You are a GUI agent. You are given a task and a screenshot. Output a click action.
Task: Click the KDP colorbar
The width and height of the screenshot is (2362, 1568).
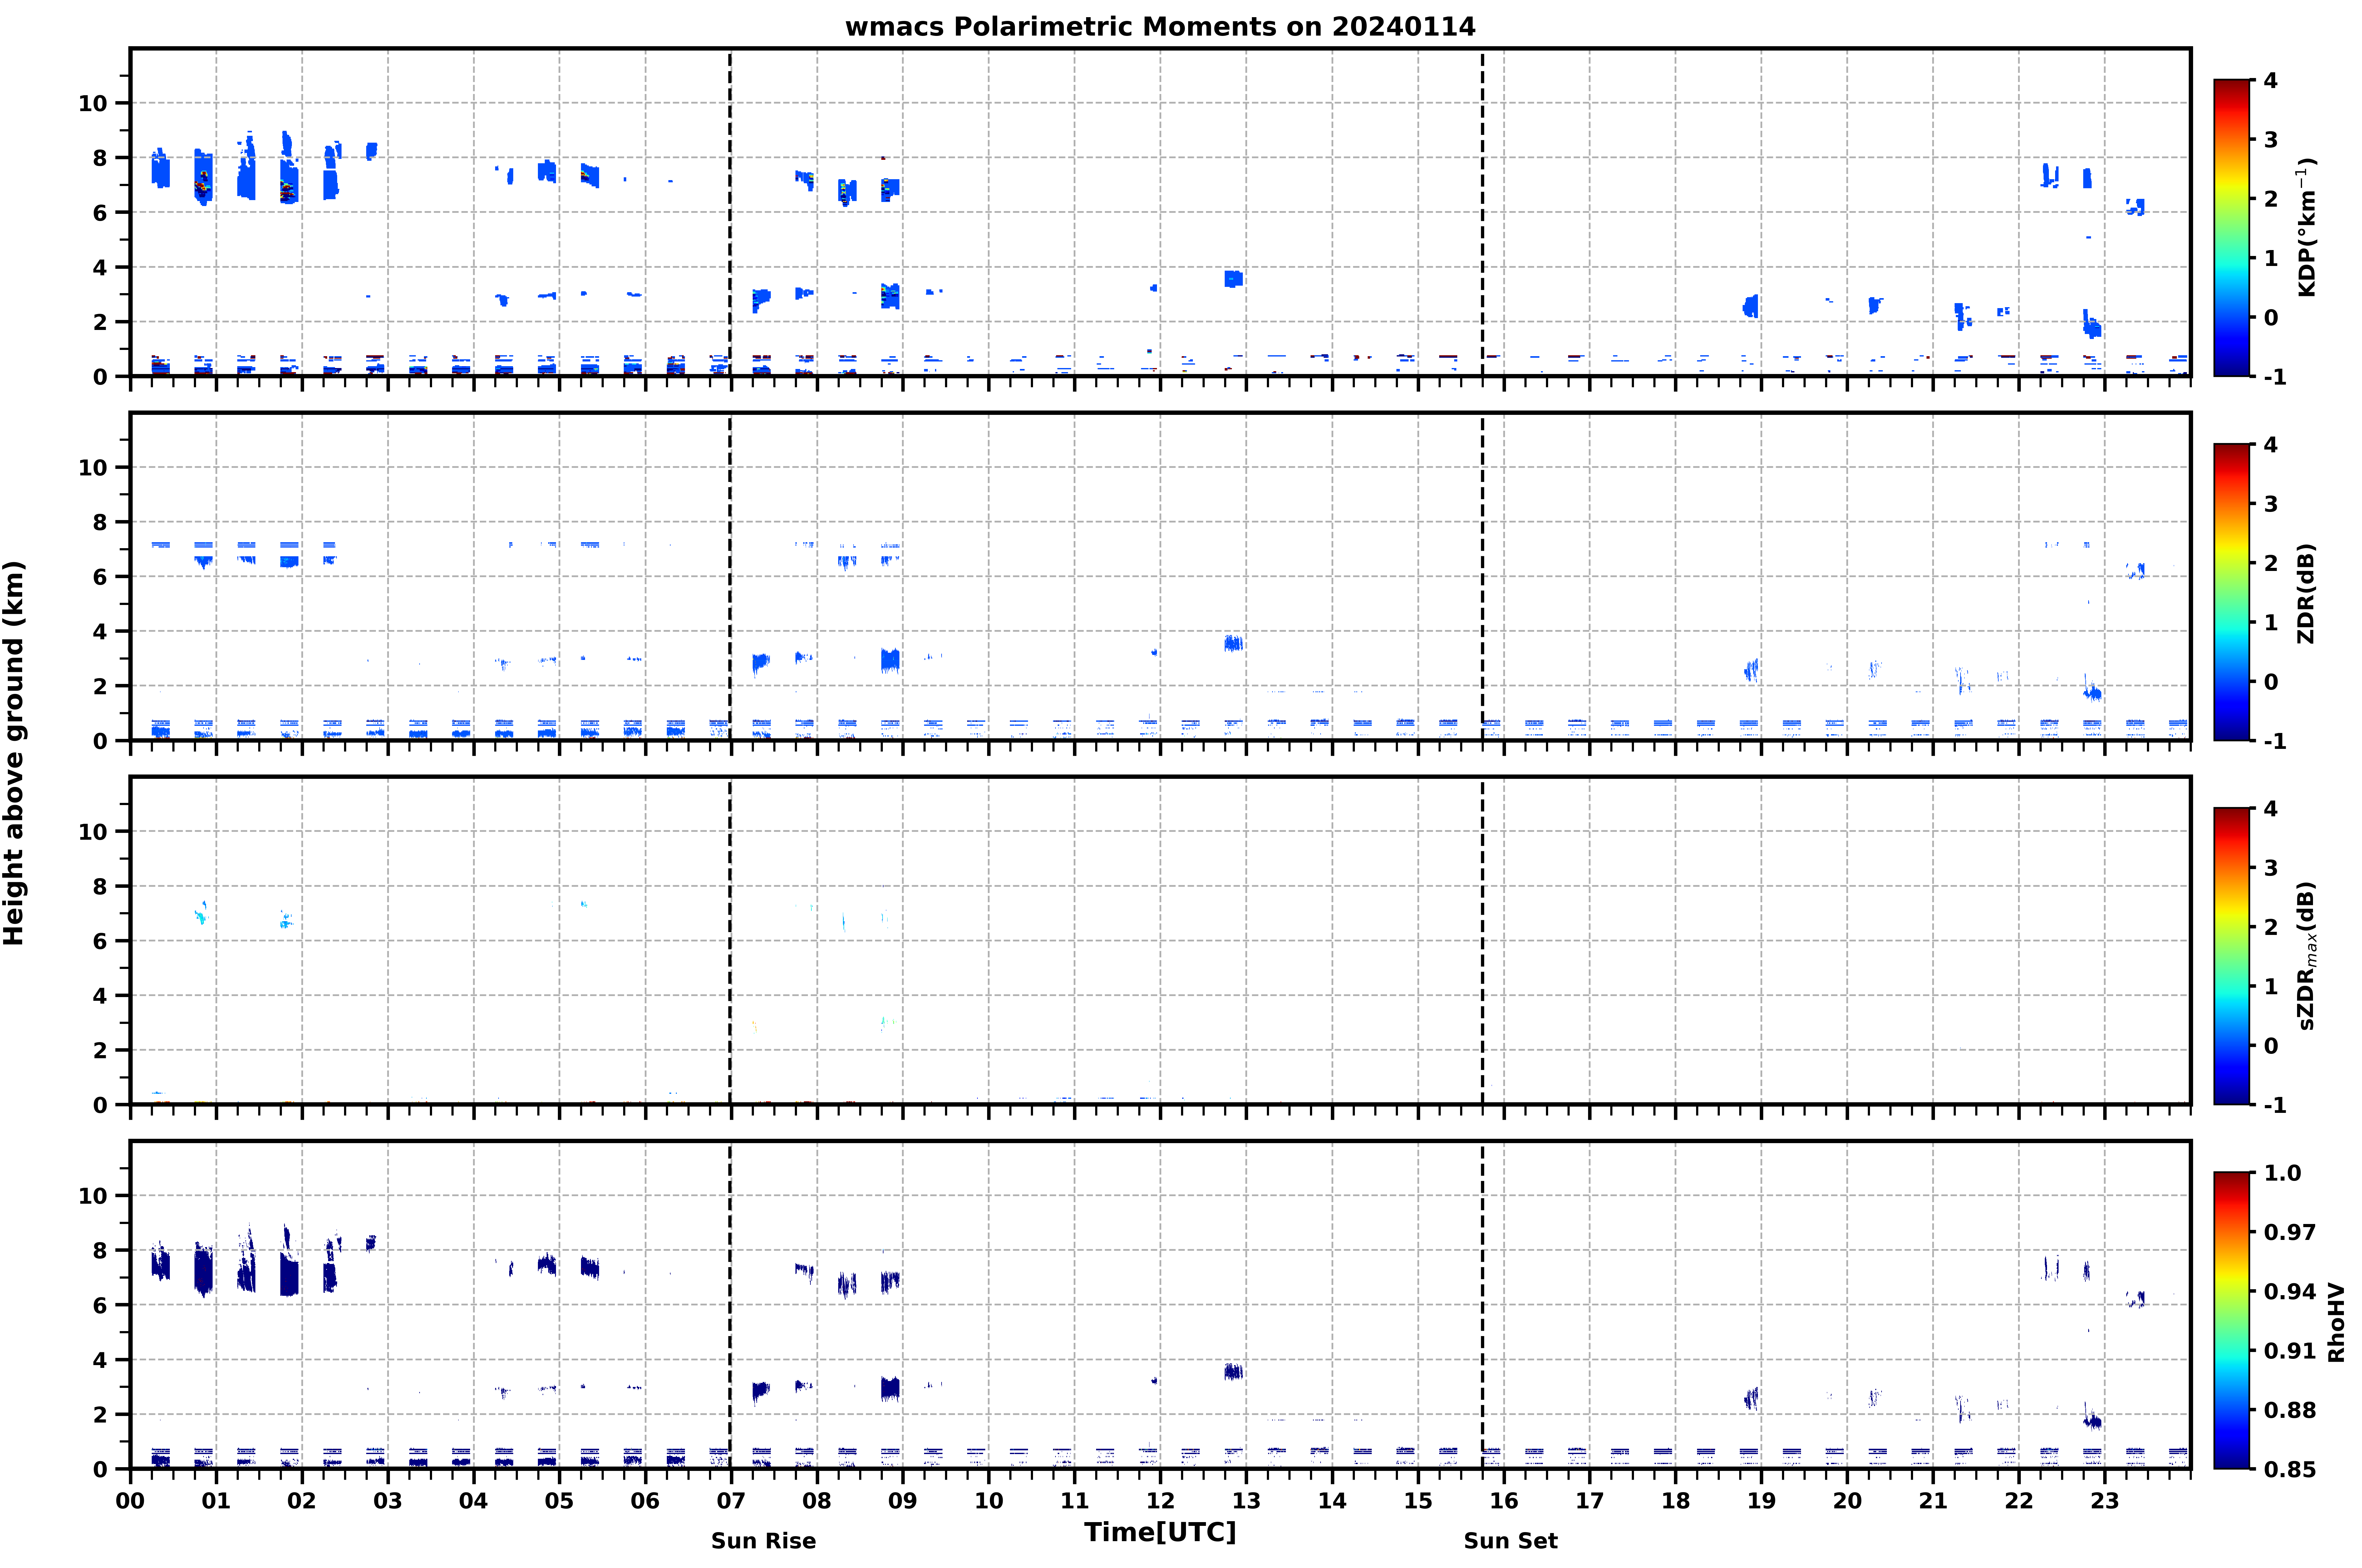tap(2232, 228)
